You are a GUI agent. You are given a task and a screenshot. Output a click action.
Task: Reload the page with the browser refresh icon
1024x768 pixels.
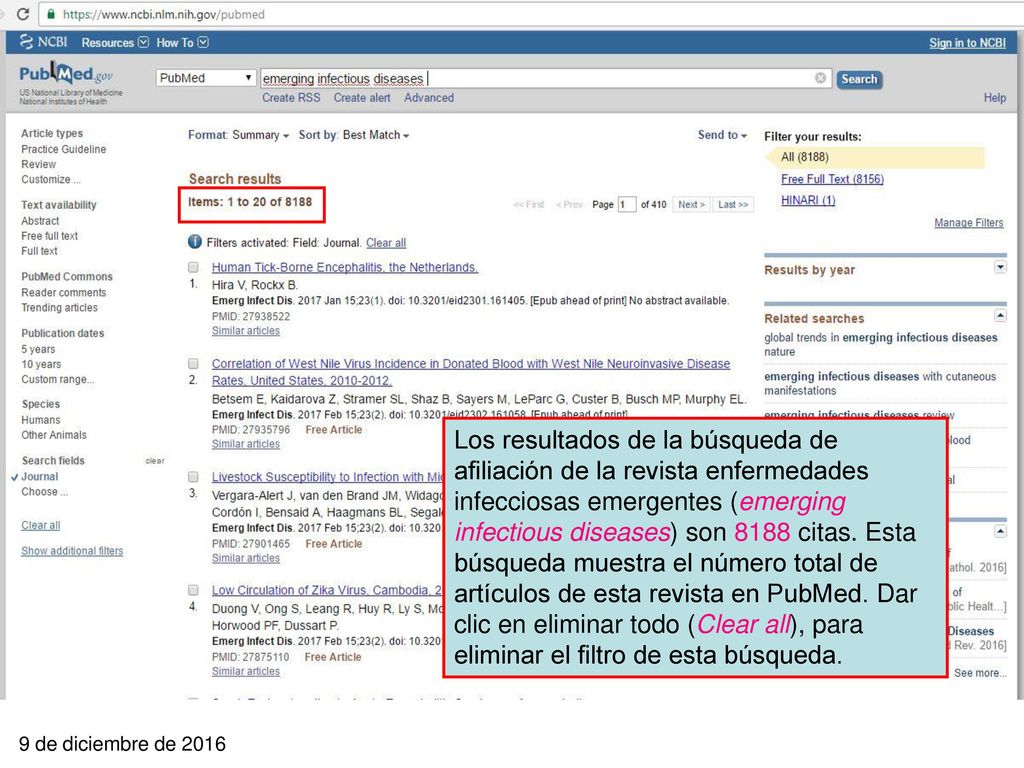point(23,14)
